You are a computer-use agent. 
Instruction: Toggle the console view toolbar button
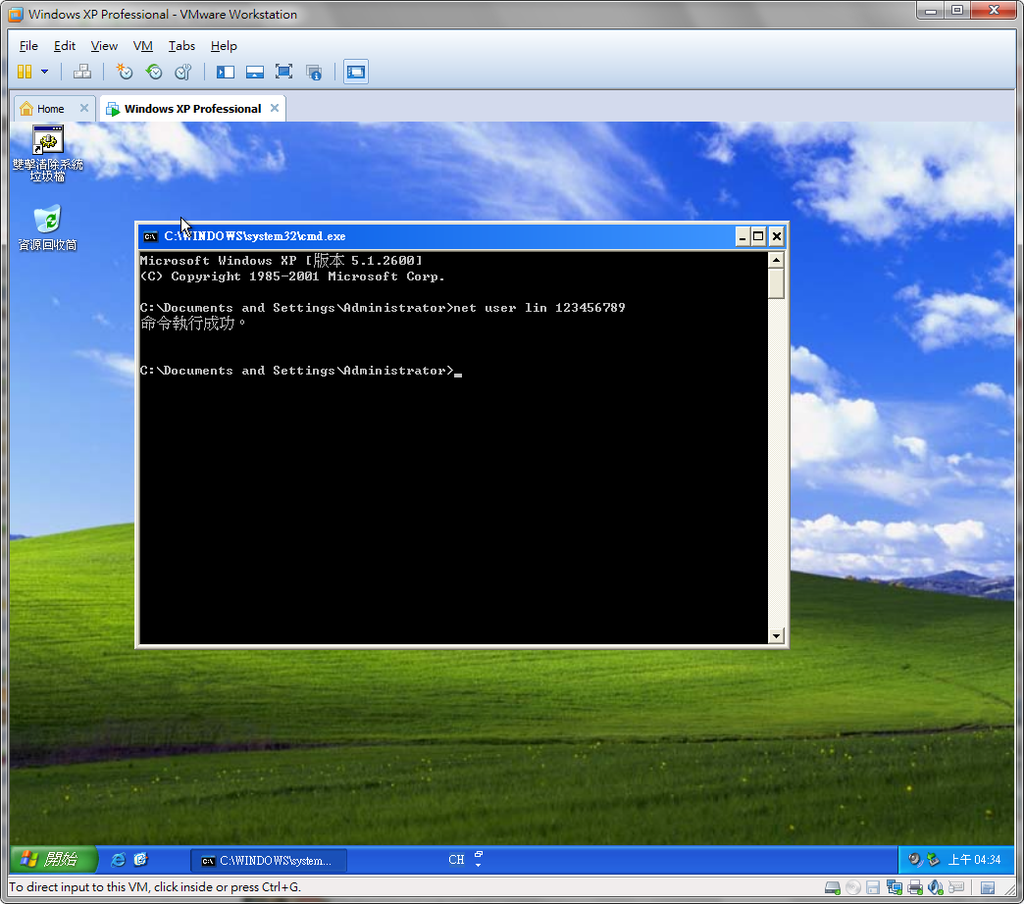(356, 72)
